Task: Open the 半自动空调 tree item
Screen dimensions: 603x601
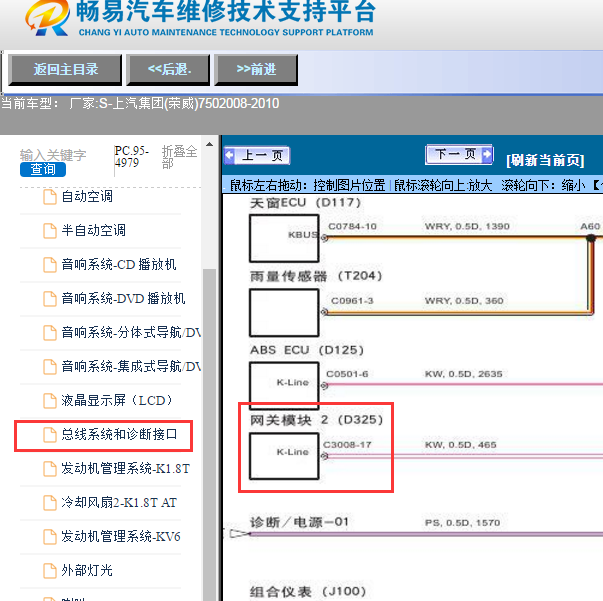Action: pyautogui.click(x=93, y=231)
